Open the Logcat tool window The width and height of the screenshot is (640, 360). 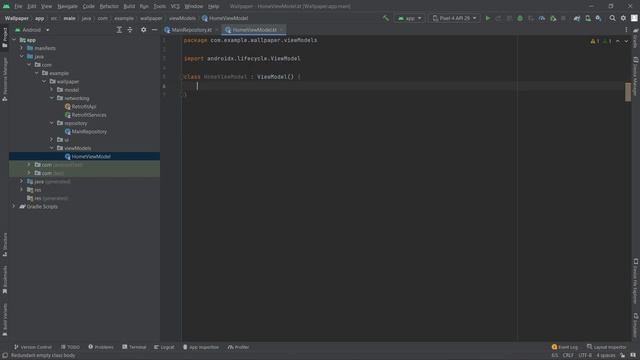[x=164, y=347]
